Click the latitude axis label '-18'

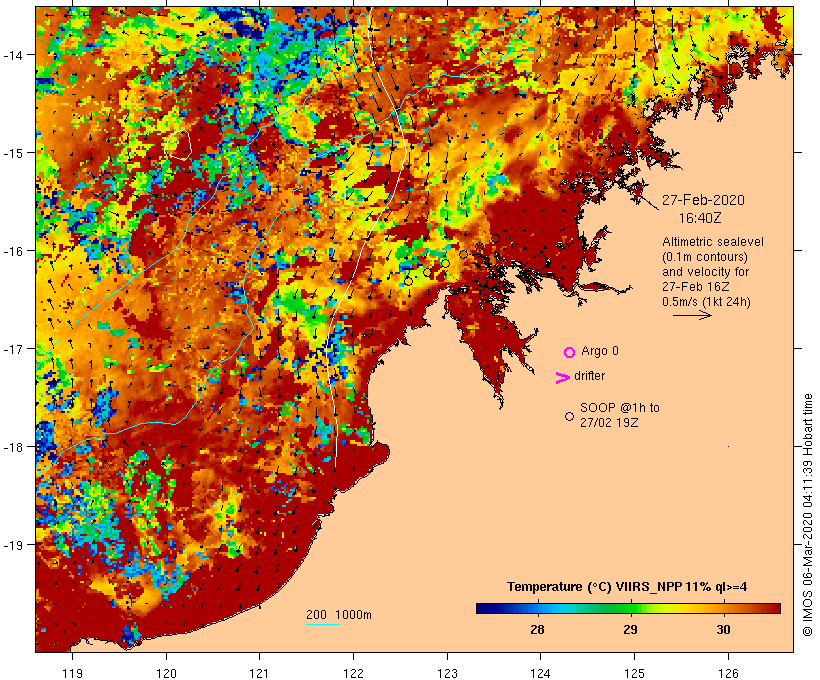click(12, 447)
